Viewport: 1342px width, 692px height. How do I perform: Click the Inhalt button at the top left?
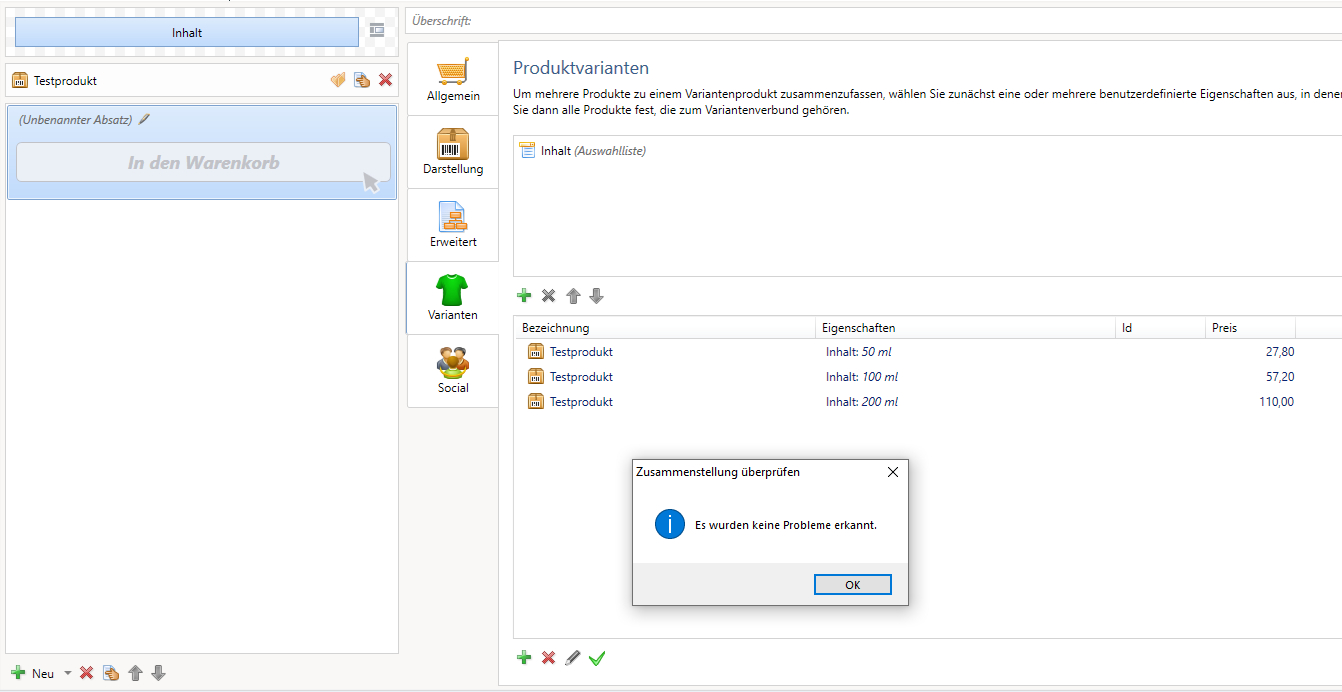(x=187, y=32)
